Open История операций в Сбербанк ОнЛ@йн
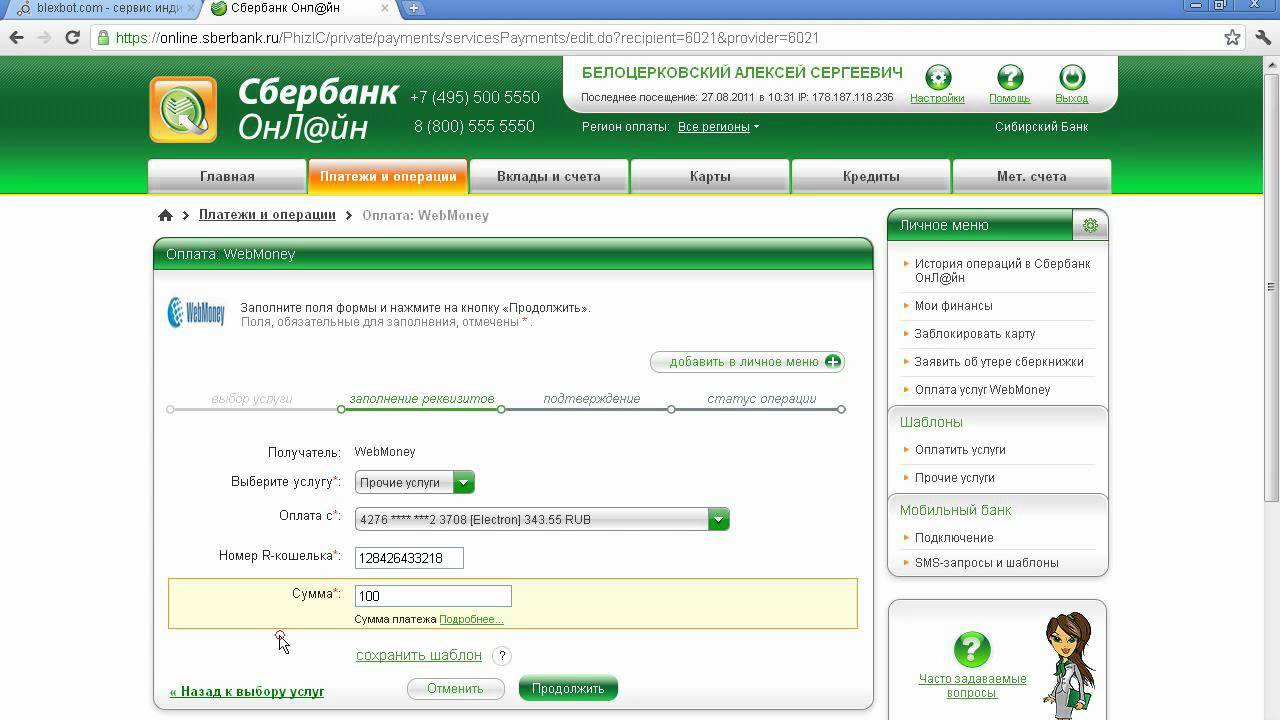1280x720 pixels. (x=1003, y=270)
